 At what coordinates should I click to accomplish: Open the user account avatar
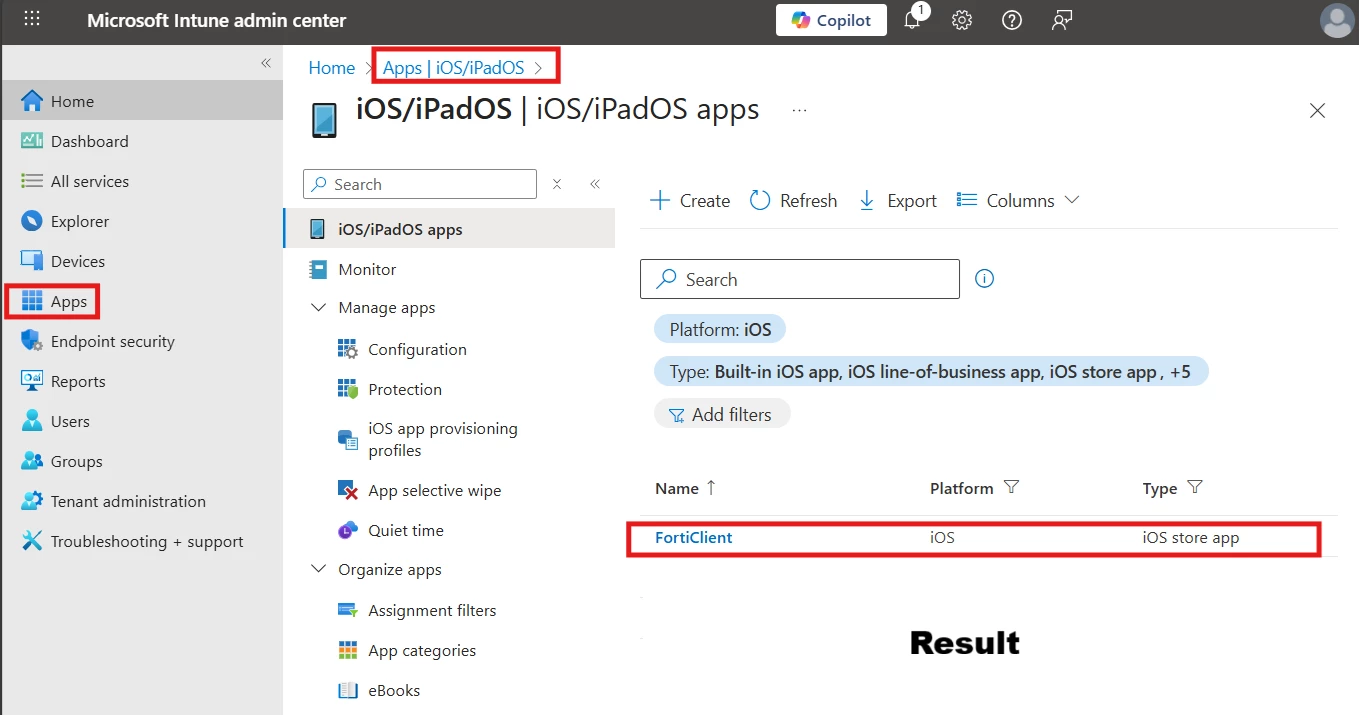[1337, 20]
